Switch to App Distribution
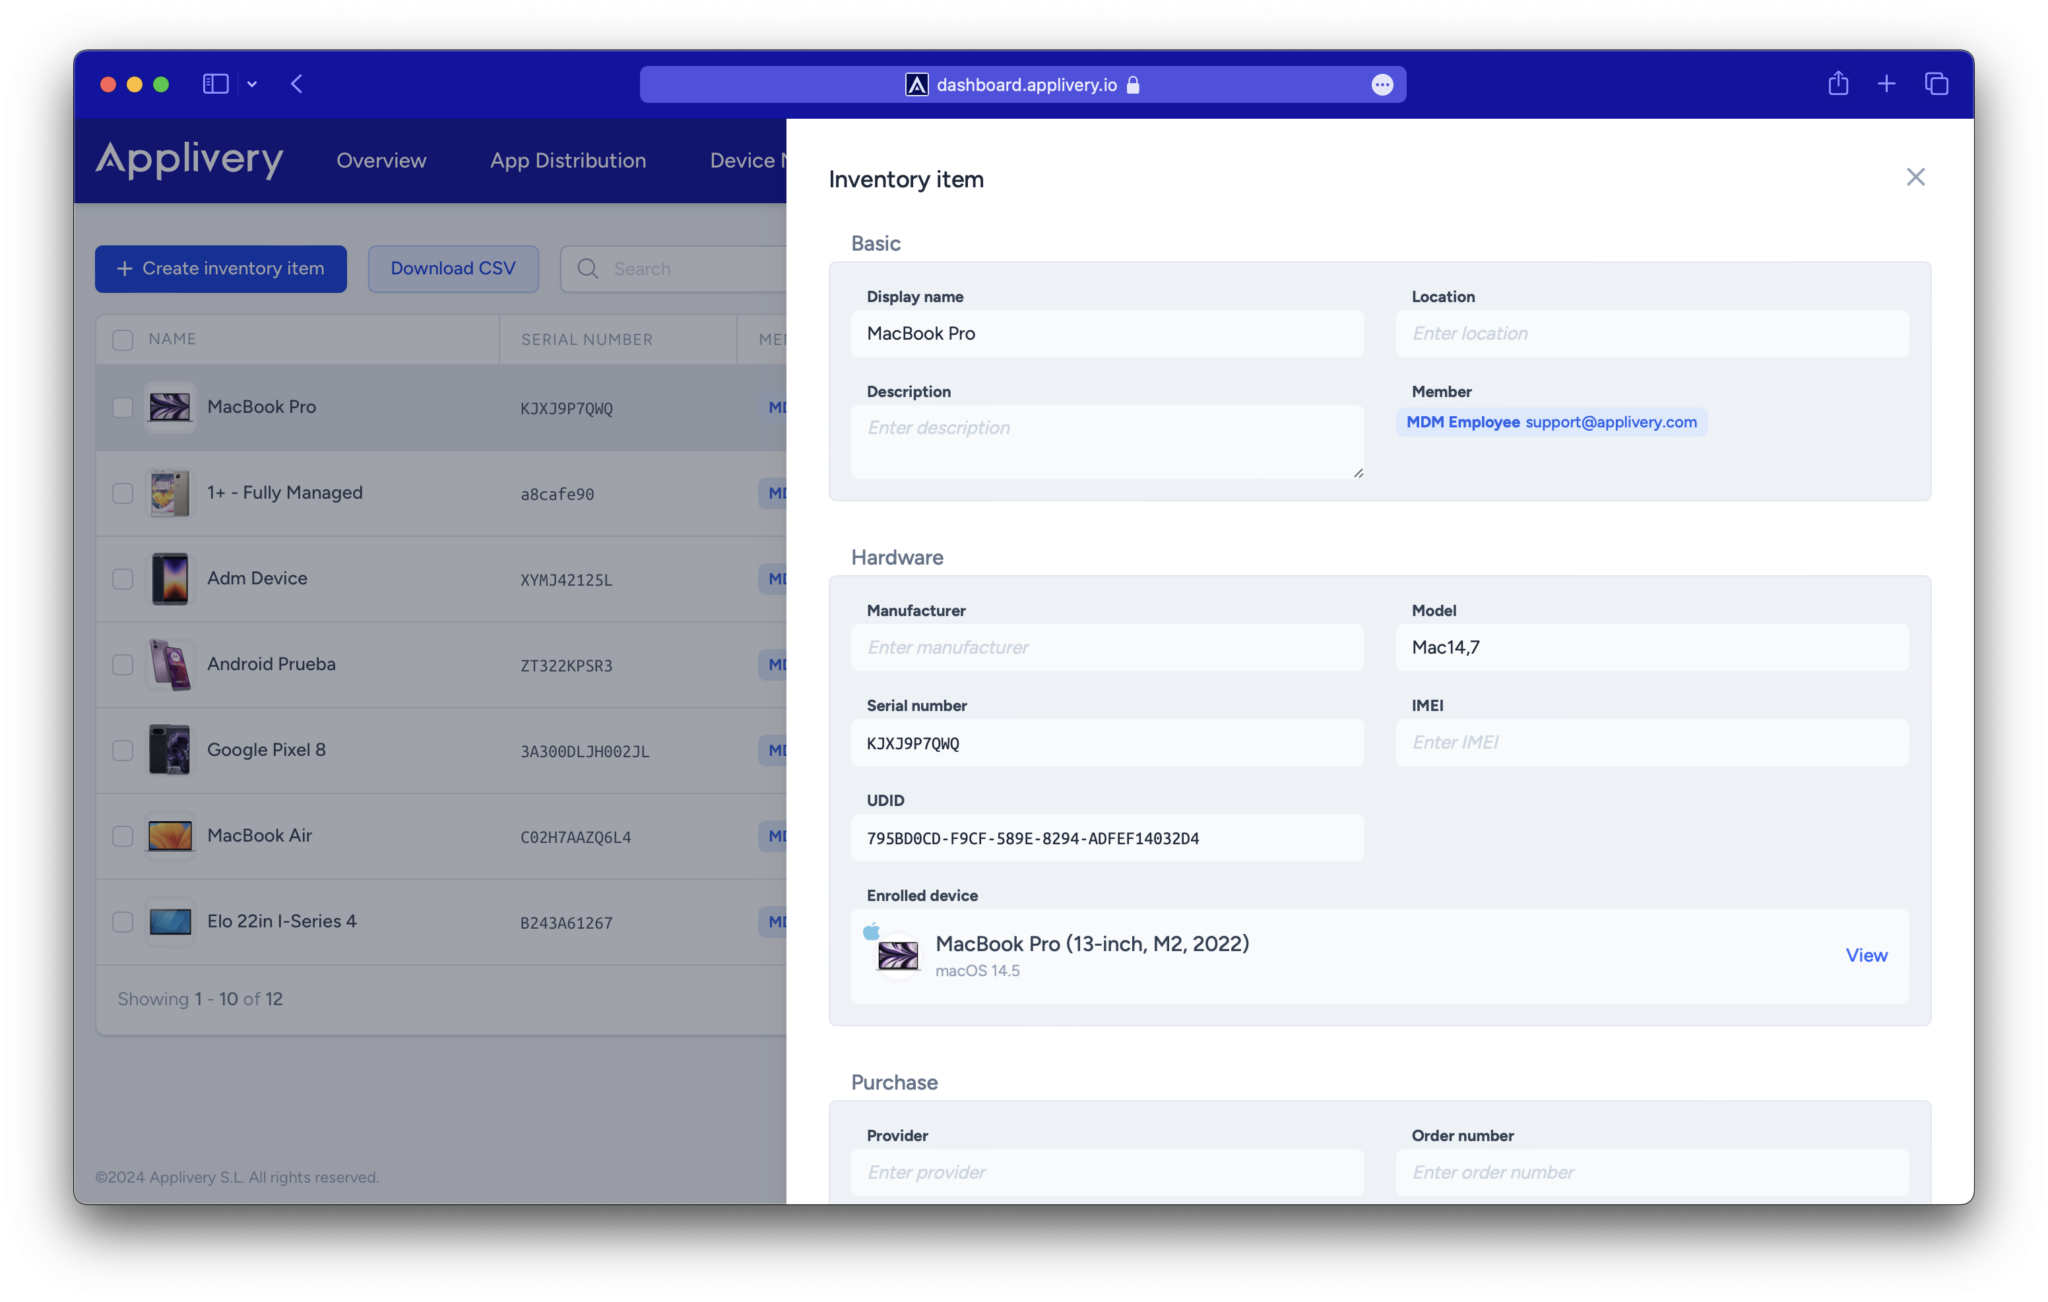2048x1302 pixels. [x=567, y=160]
